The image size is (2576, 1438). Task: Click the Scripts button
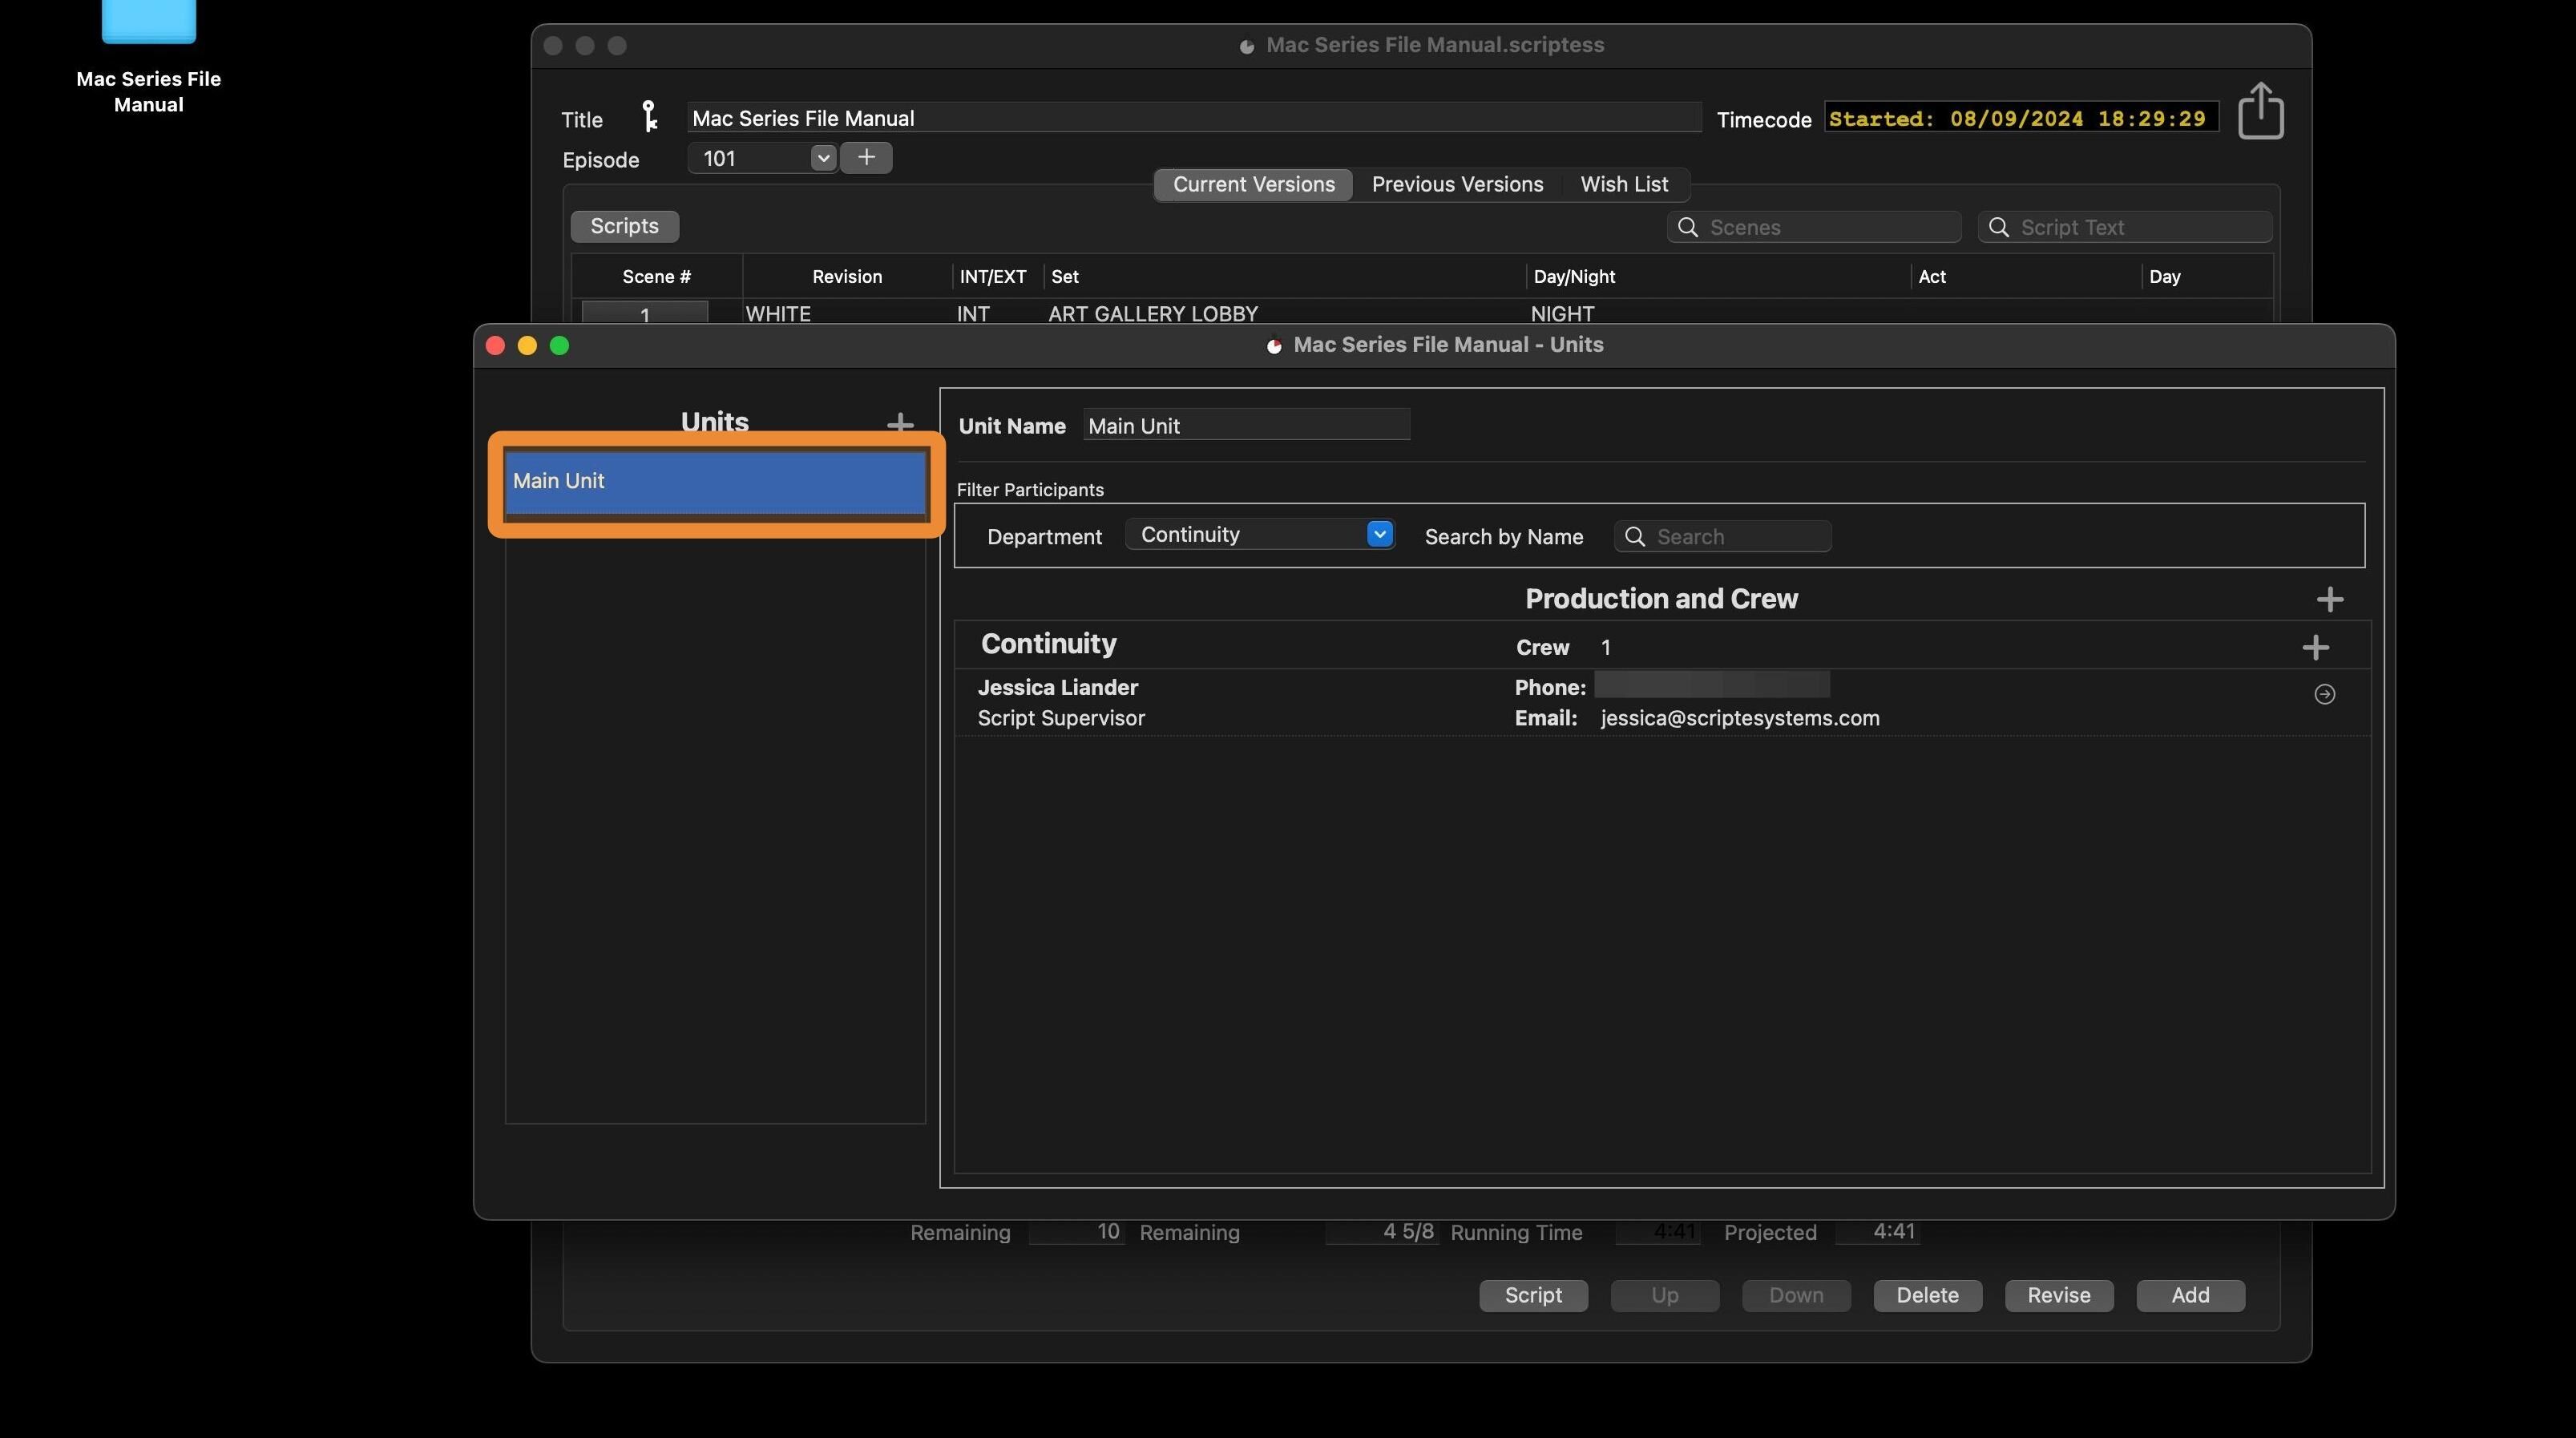click(x=624, y=227)
